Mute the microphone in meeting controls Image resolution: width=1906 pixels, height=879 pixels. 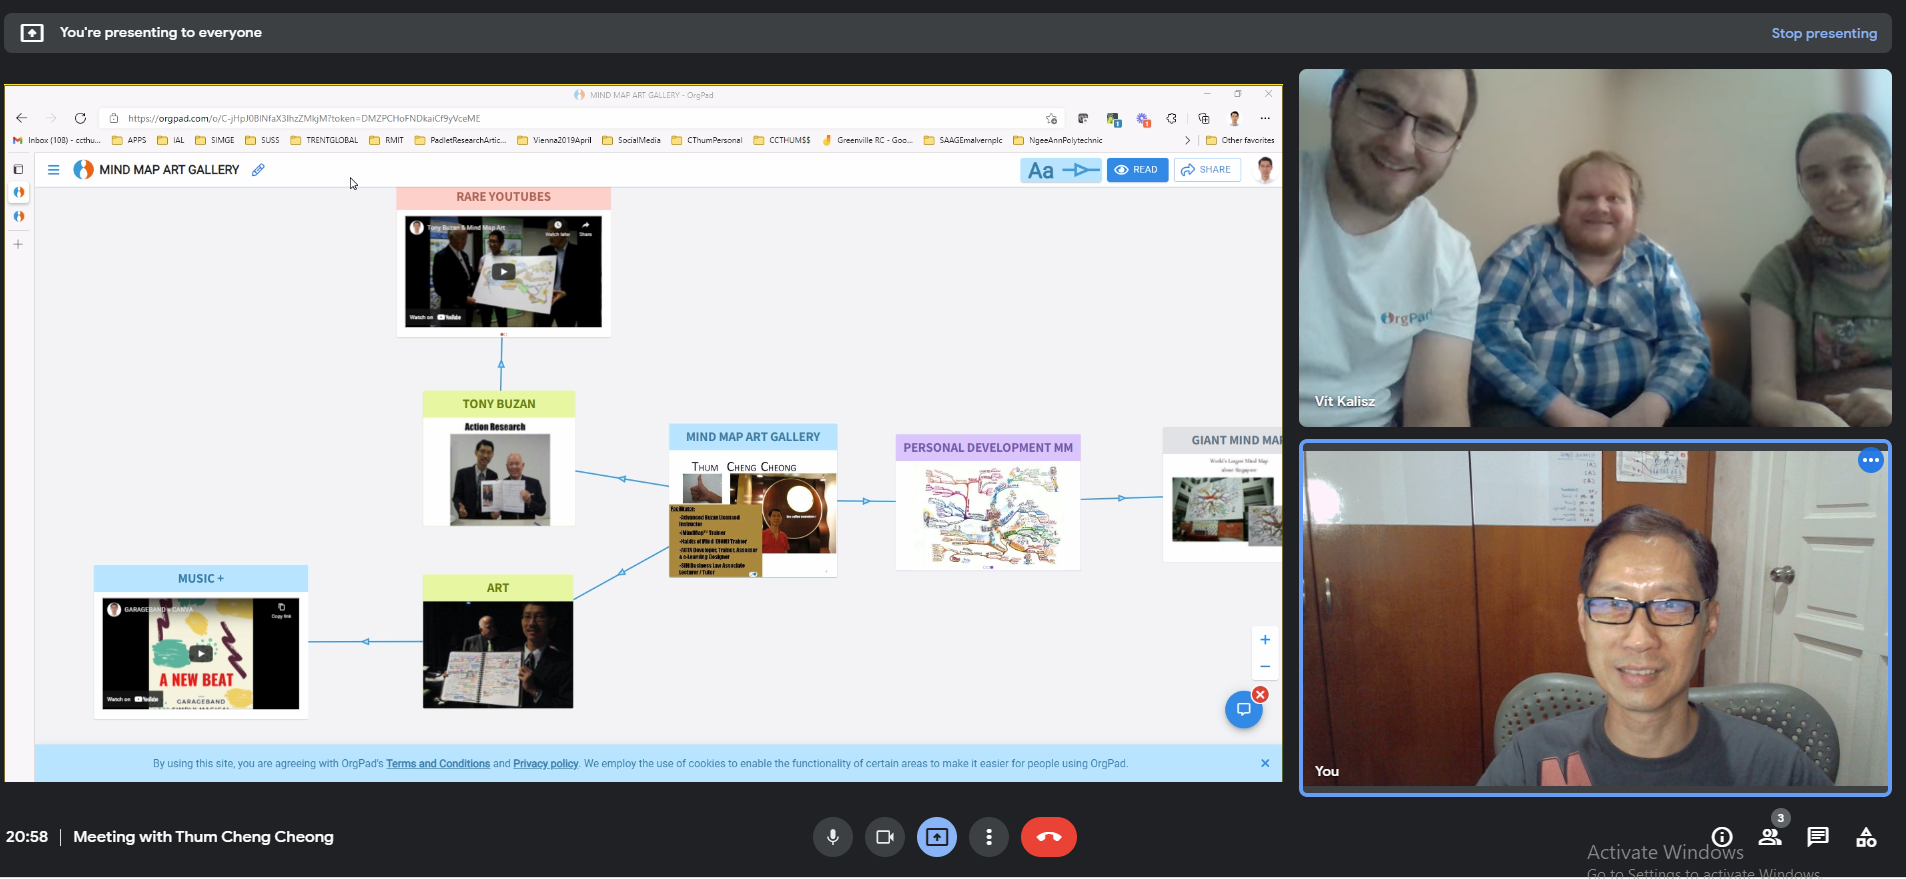click(832, 837)
